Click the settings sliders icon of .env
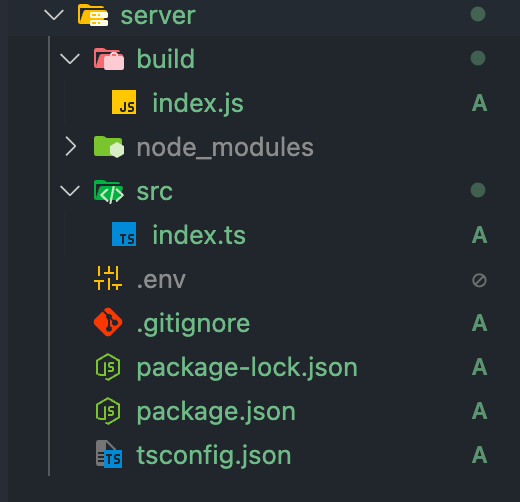520x502 pixels. [108, 278]
